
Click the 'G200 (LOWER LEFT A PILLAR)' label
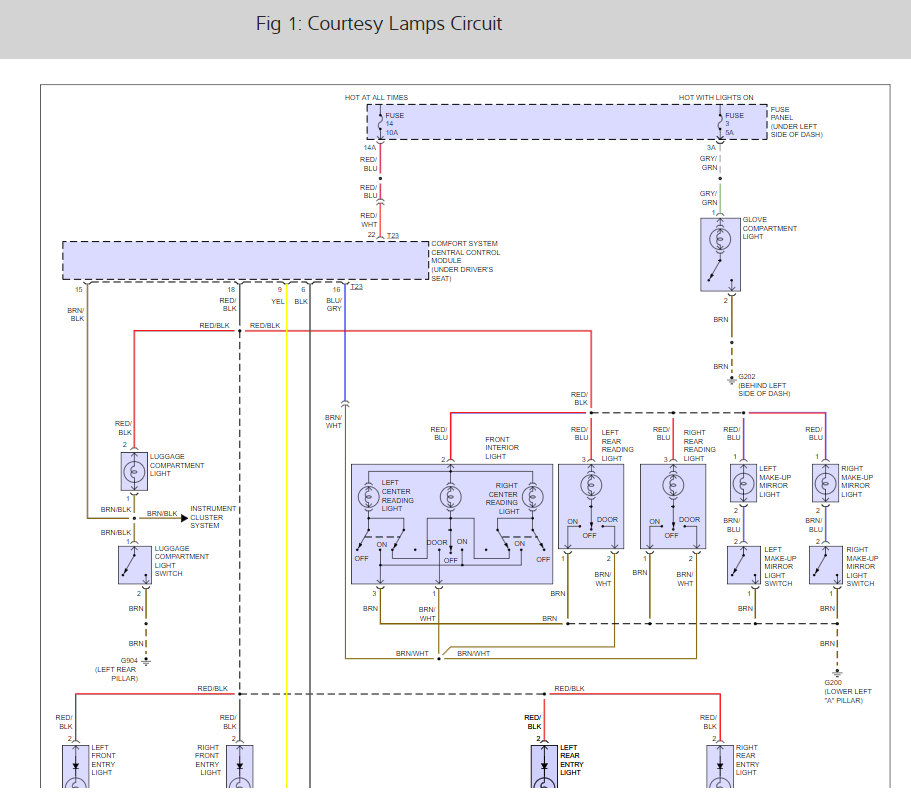click(848, 691)
